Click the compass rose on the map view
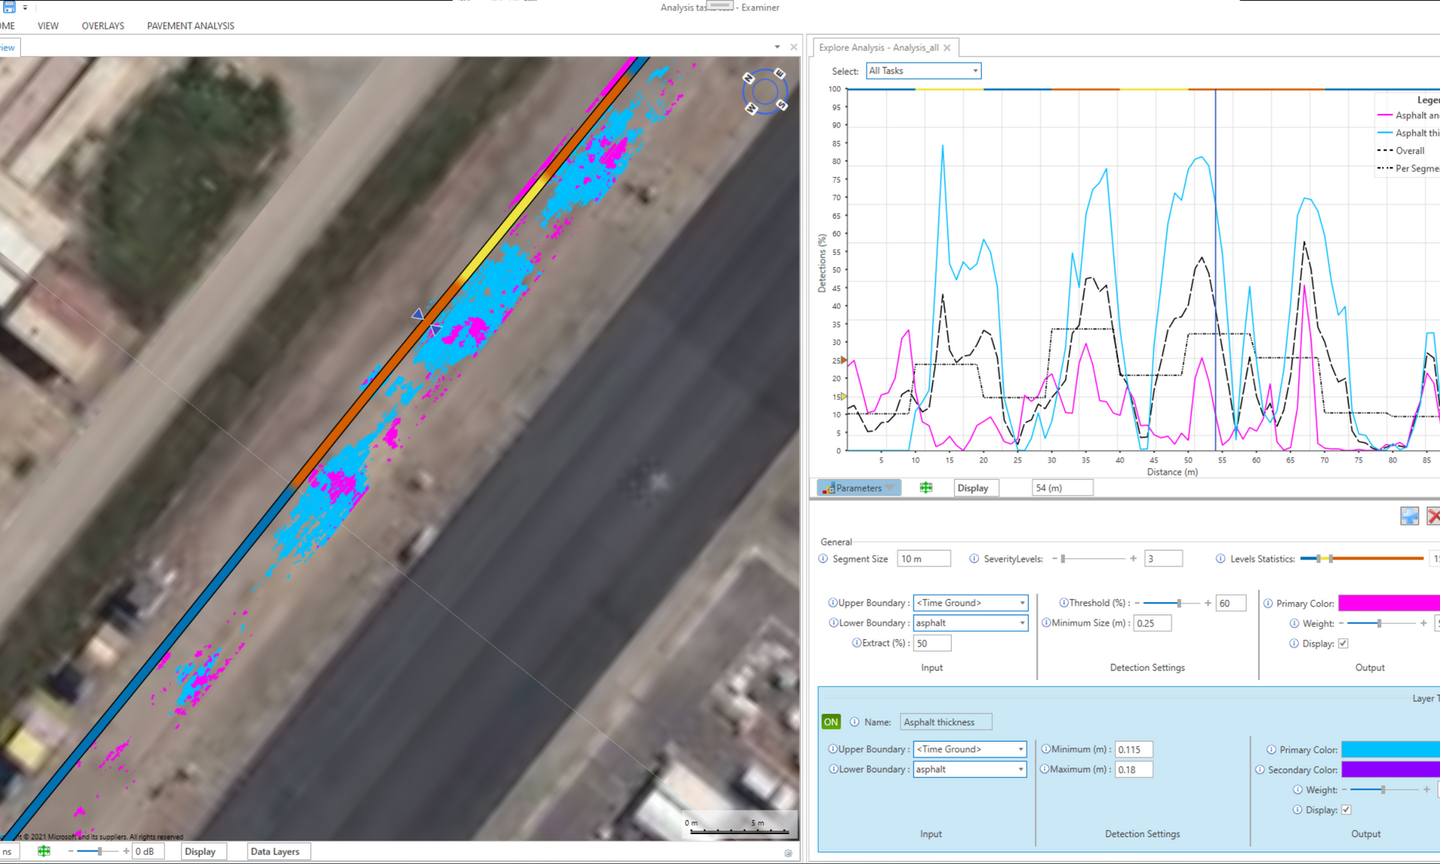1440x864 pixels. click(x=764, y=90)
